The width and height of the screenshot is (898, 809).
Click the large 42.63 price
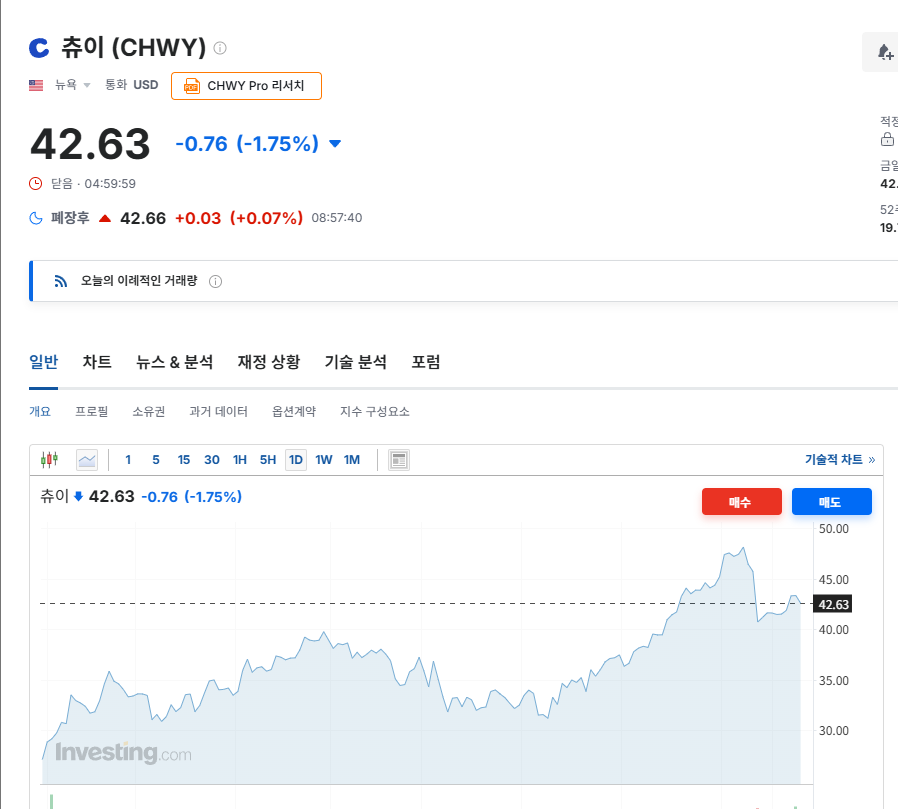click(x=90, y=144)
